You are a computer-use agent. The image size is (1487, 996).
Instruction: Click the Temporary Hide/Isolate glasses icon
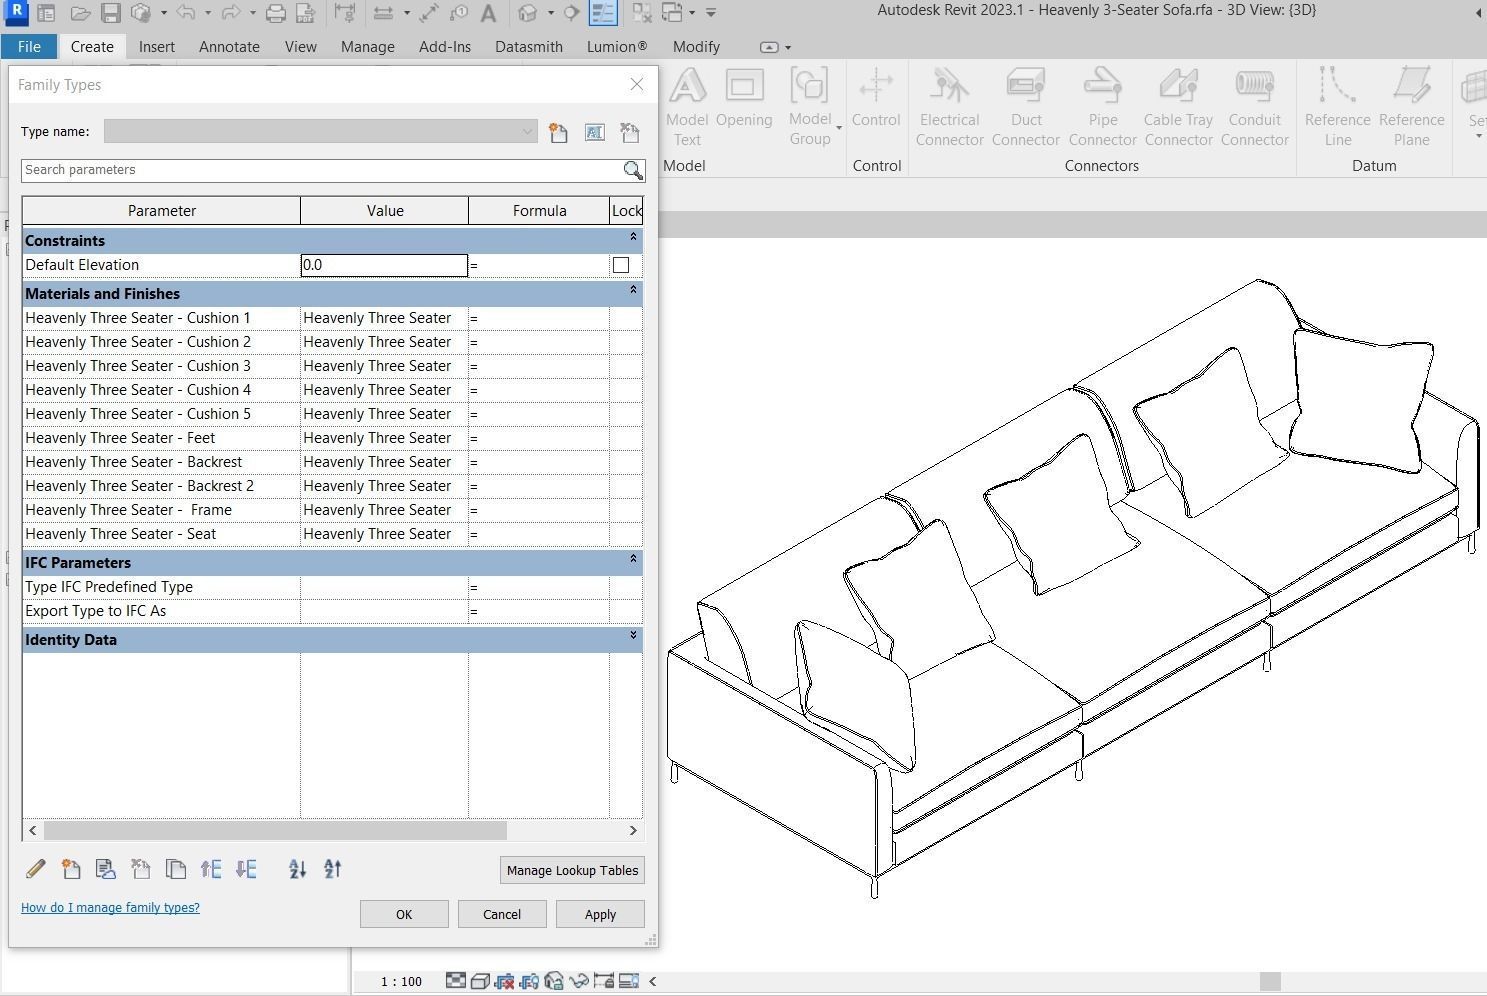coord(579,981)
